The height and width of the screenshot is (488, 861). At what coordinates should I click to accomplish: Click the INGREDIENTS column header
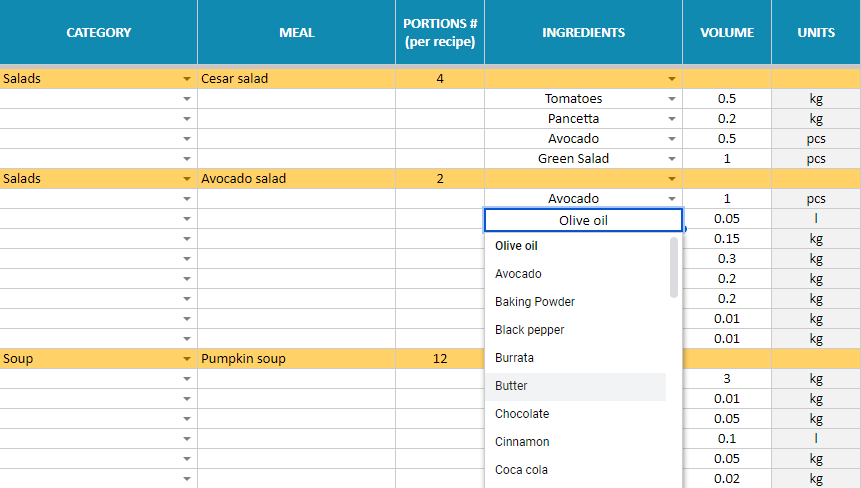pos(583,33)
